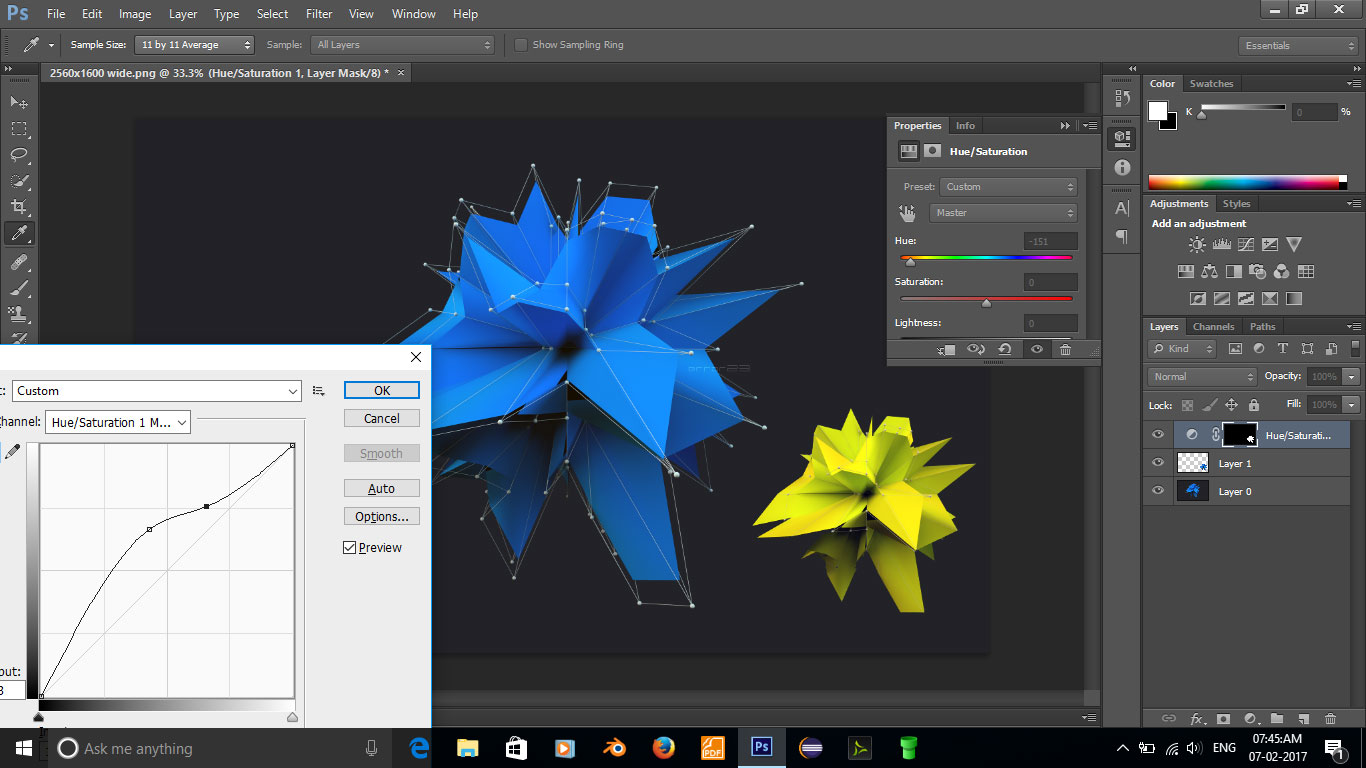This screenshot has height=768, width=1366.
Task: Select the Crop tool
Action: click(19, 207)
